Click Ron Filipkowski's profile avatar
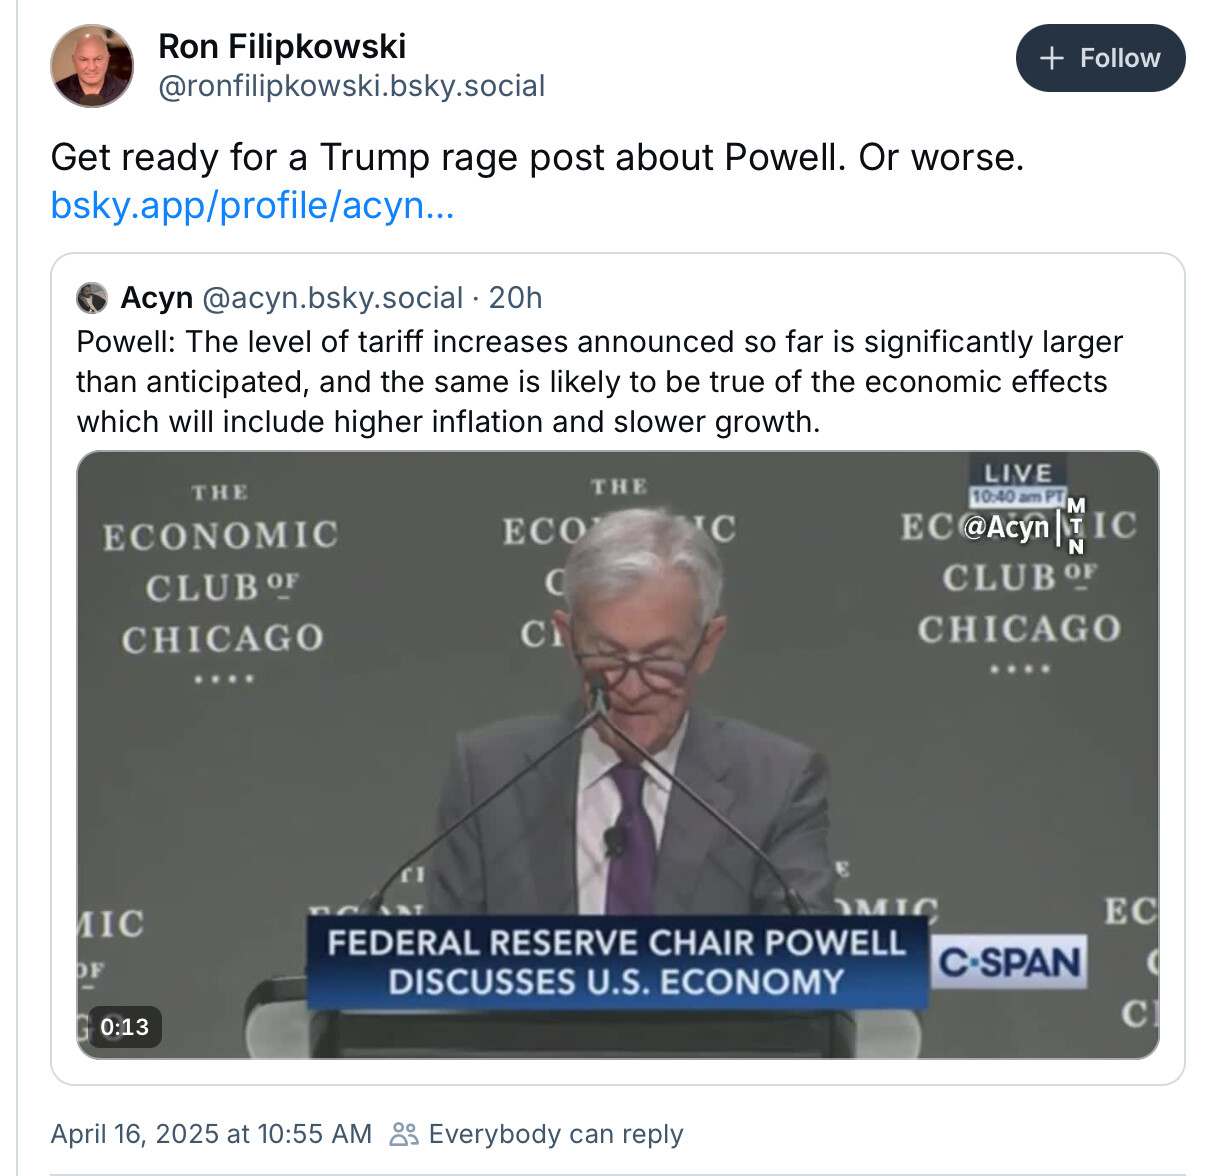The height and width of the screenshot is (1176, 1216). (92, 66)
